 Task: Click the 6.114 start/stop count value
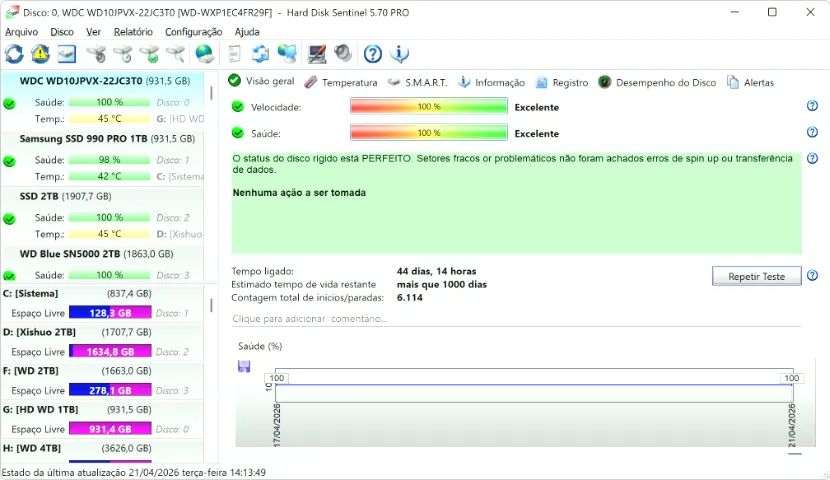410,297
